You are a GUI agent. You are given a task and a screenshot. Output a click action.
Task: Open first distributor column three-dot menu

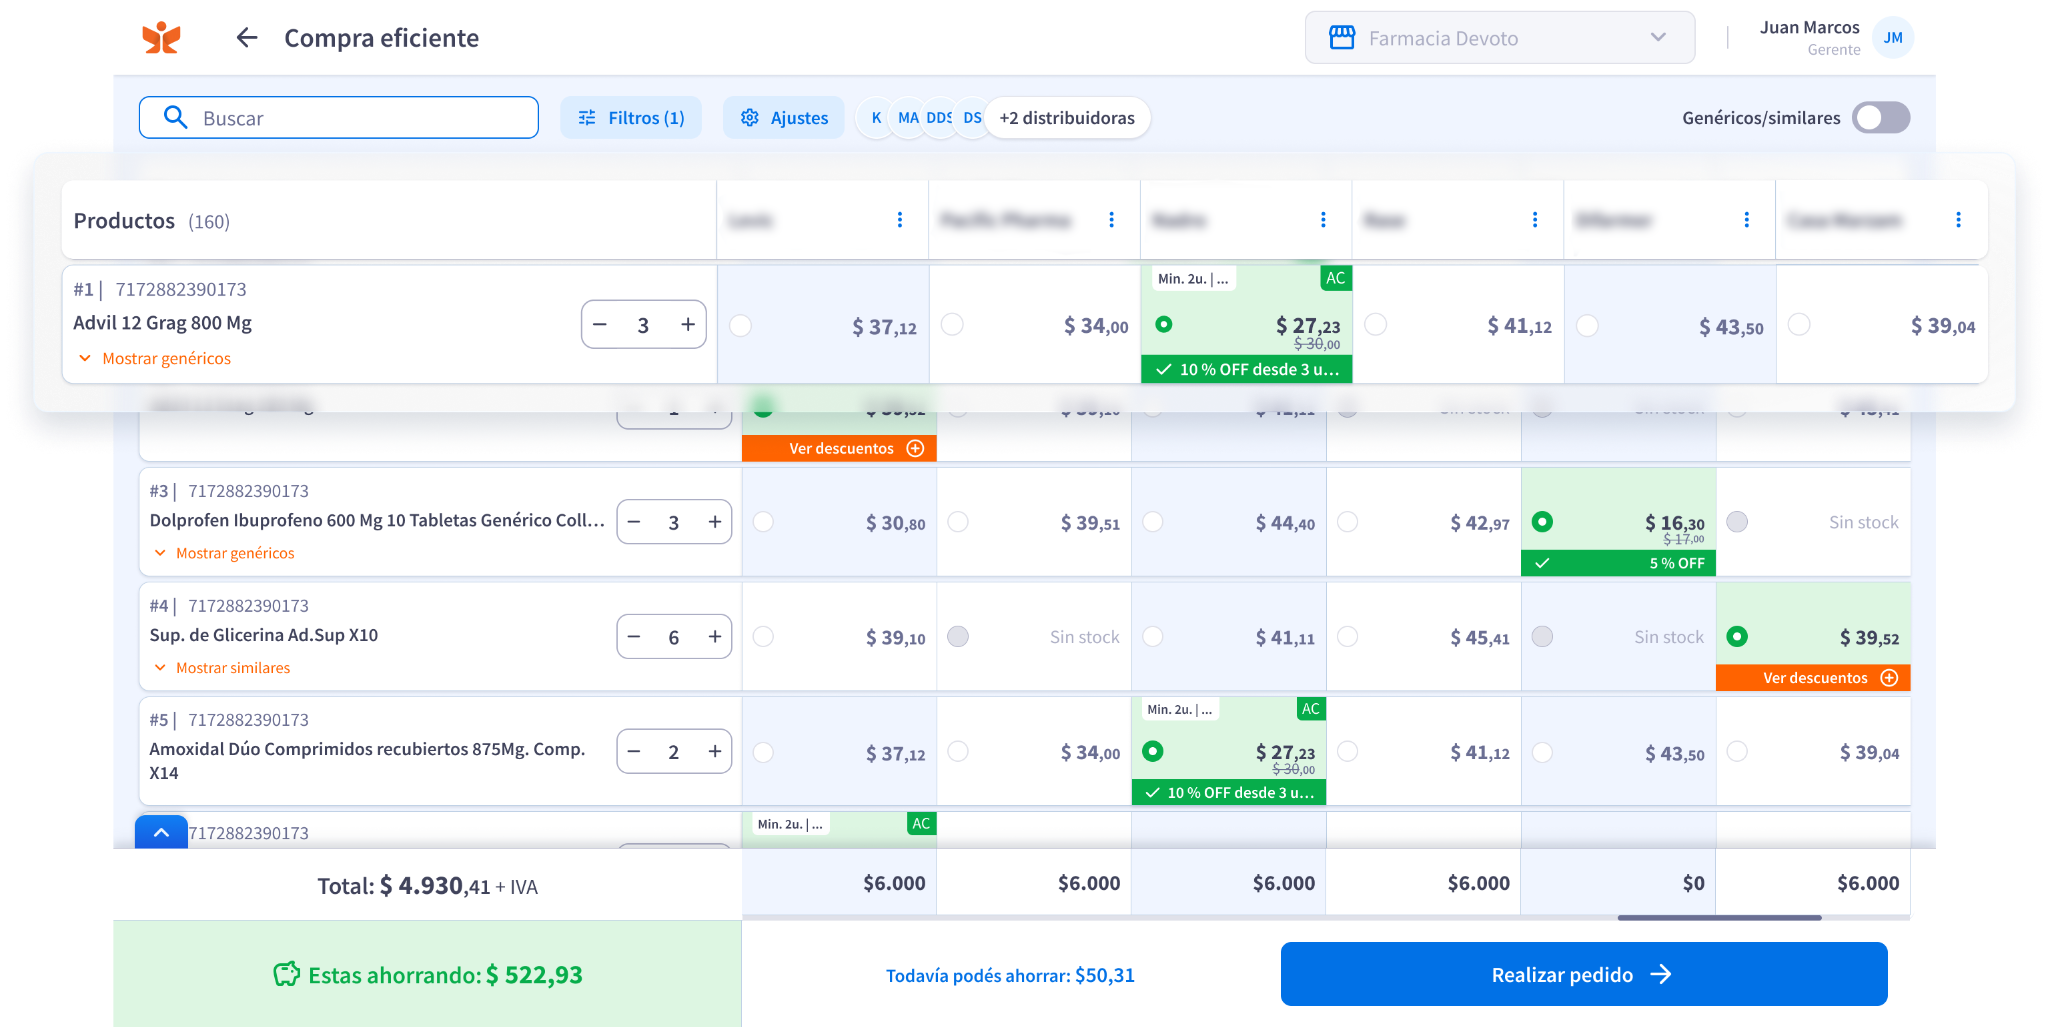(x=900, y=220)
